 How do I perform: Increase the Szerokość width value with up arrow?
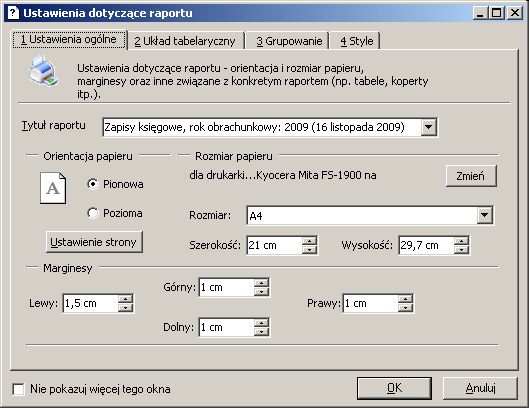pos(309,241)
